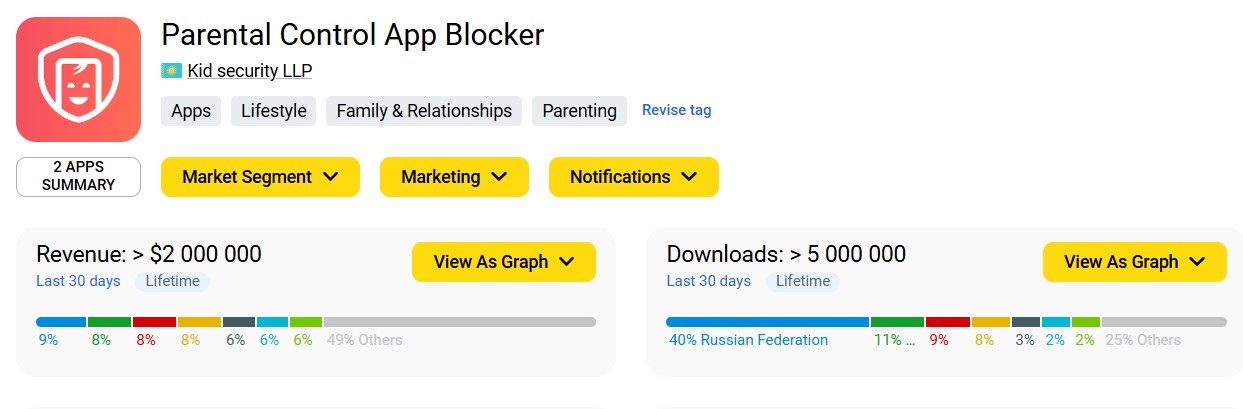
Task: Switch Revenue to Lifetime
Action: (172, 281)
